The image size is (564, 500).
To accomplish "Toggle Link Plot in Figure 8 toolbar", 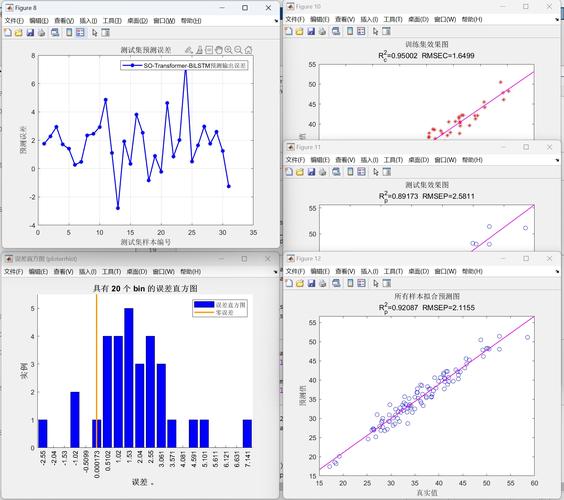I will click(x=55, y=33).
